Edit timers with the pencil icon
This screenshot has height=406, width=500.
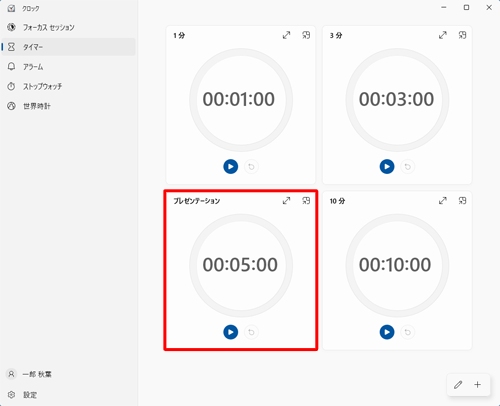458,385
